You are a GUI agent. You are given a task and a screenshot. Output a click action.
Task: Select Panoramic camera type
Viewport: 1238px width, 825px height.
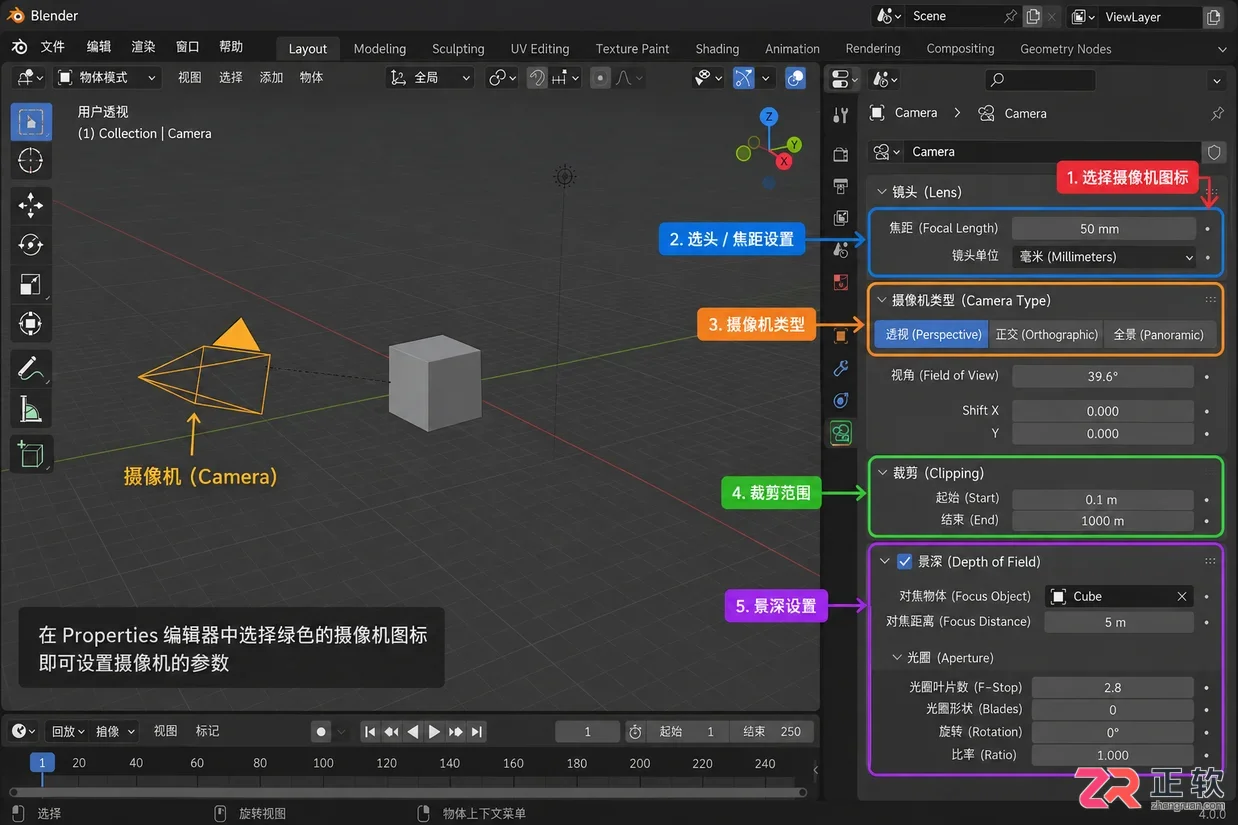coord(1160,335)
